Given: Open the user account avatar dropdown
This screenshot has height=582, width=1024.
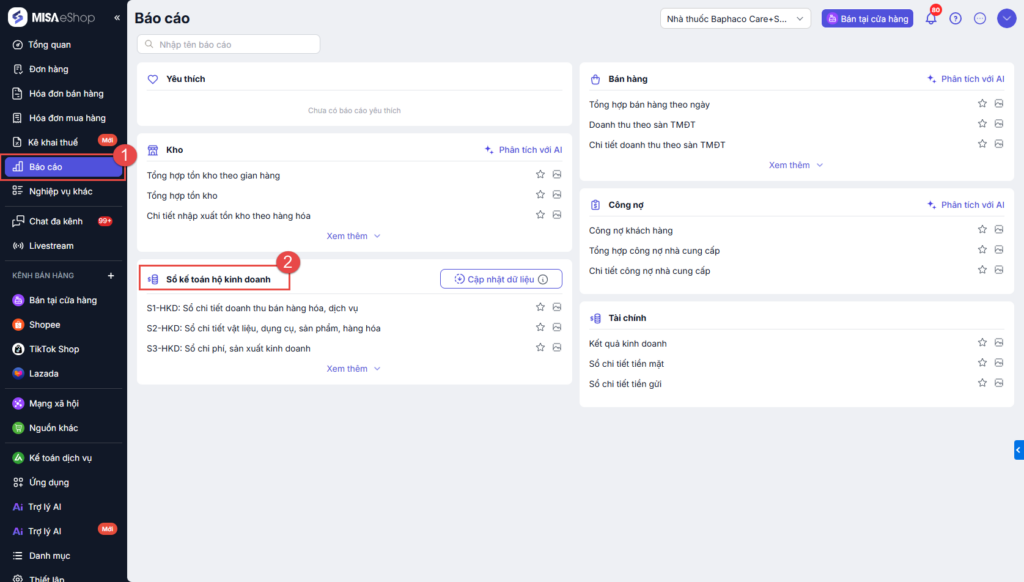Looking at the screenshot, I should tap(1007, 18).
